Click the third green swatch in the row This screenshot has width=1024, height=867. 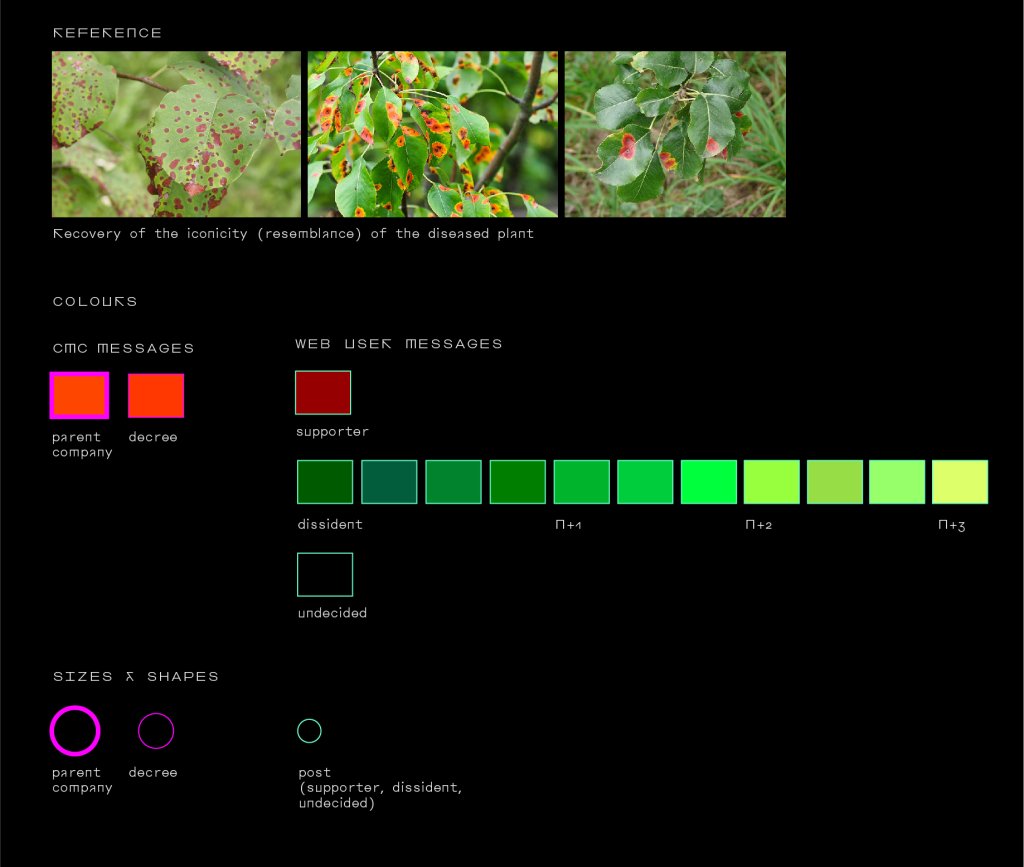coord(453,482)
